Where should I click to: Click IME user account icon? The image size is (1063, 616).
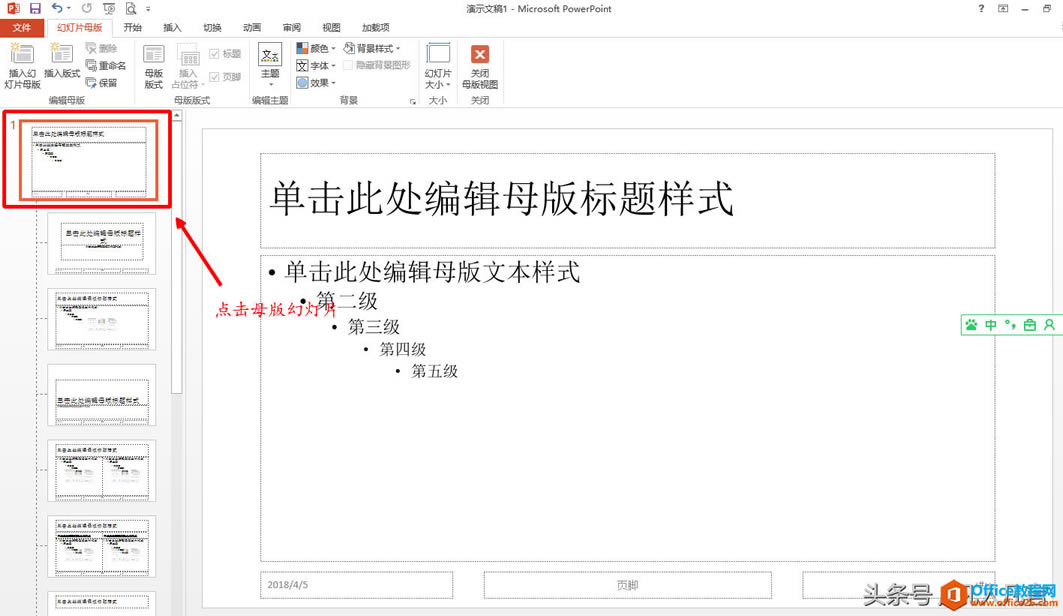point(1049,325)
